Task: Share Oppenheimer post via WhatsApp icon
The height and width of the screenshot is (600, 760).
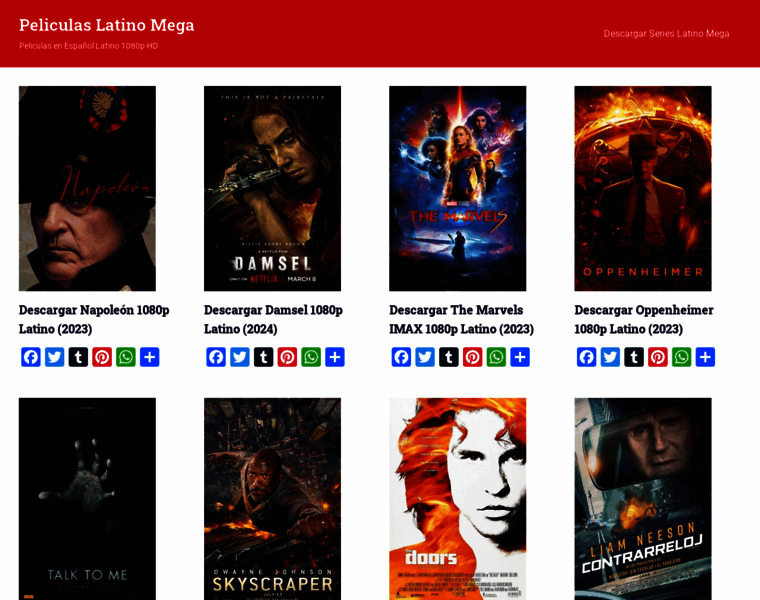Action: tap(681, 357)
